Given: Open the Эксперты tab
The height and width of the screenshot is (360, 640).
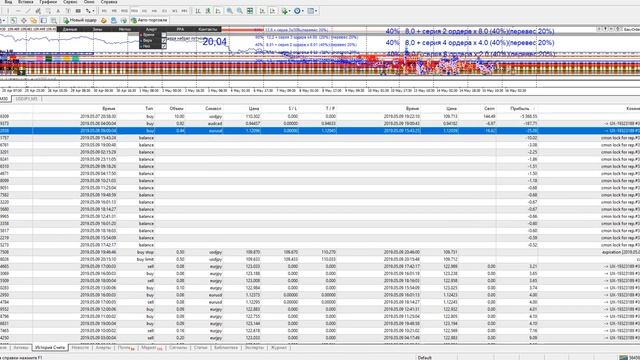Looking at the screenshot, I should click(x=254, y=348).
